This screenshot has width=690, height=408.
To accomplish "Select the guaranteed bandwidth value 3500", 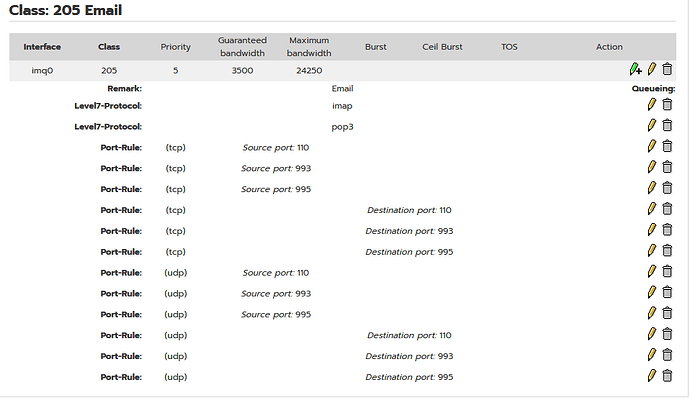I will click(x=242, y=70).
